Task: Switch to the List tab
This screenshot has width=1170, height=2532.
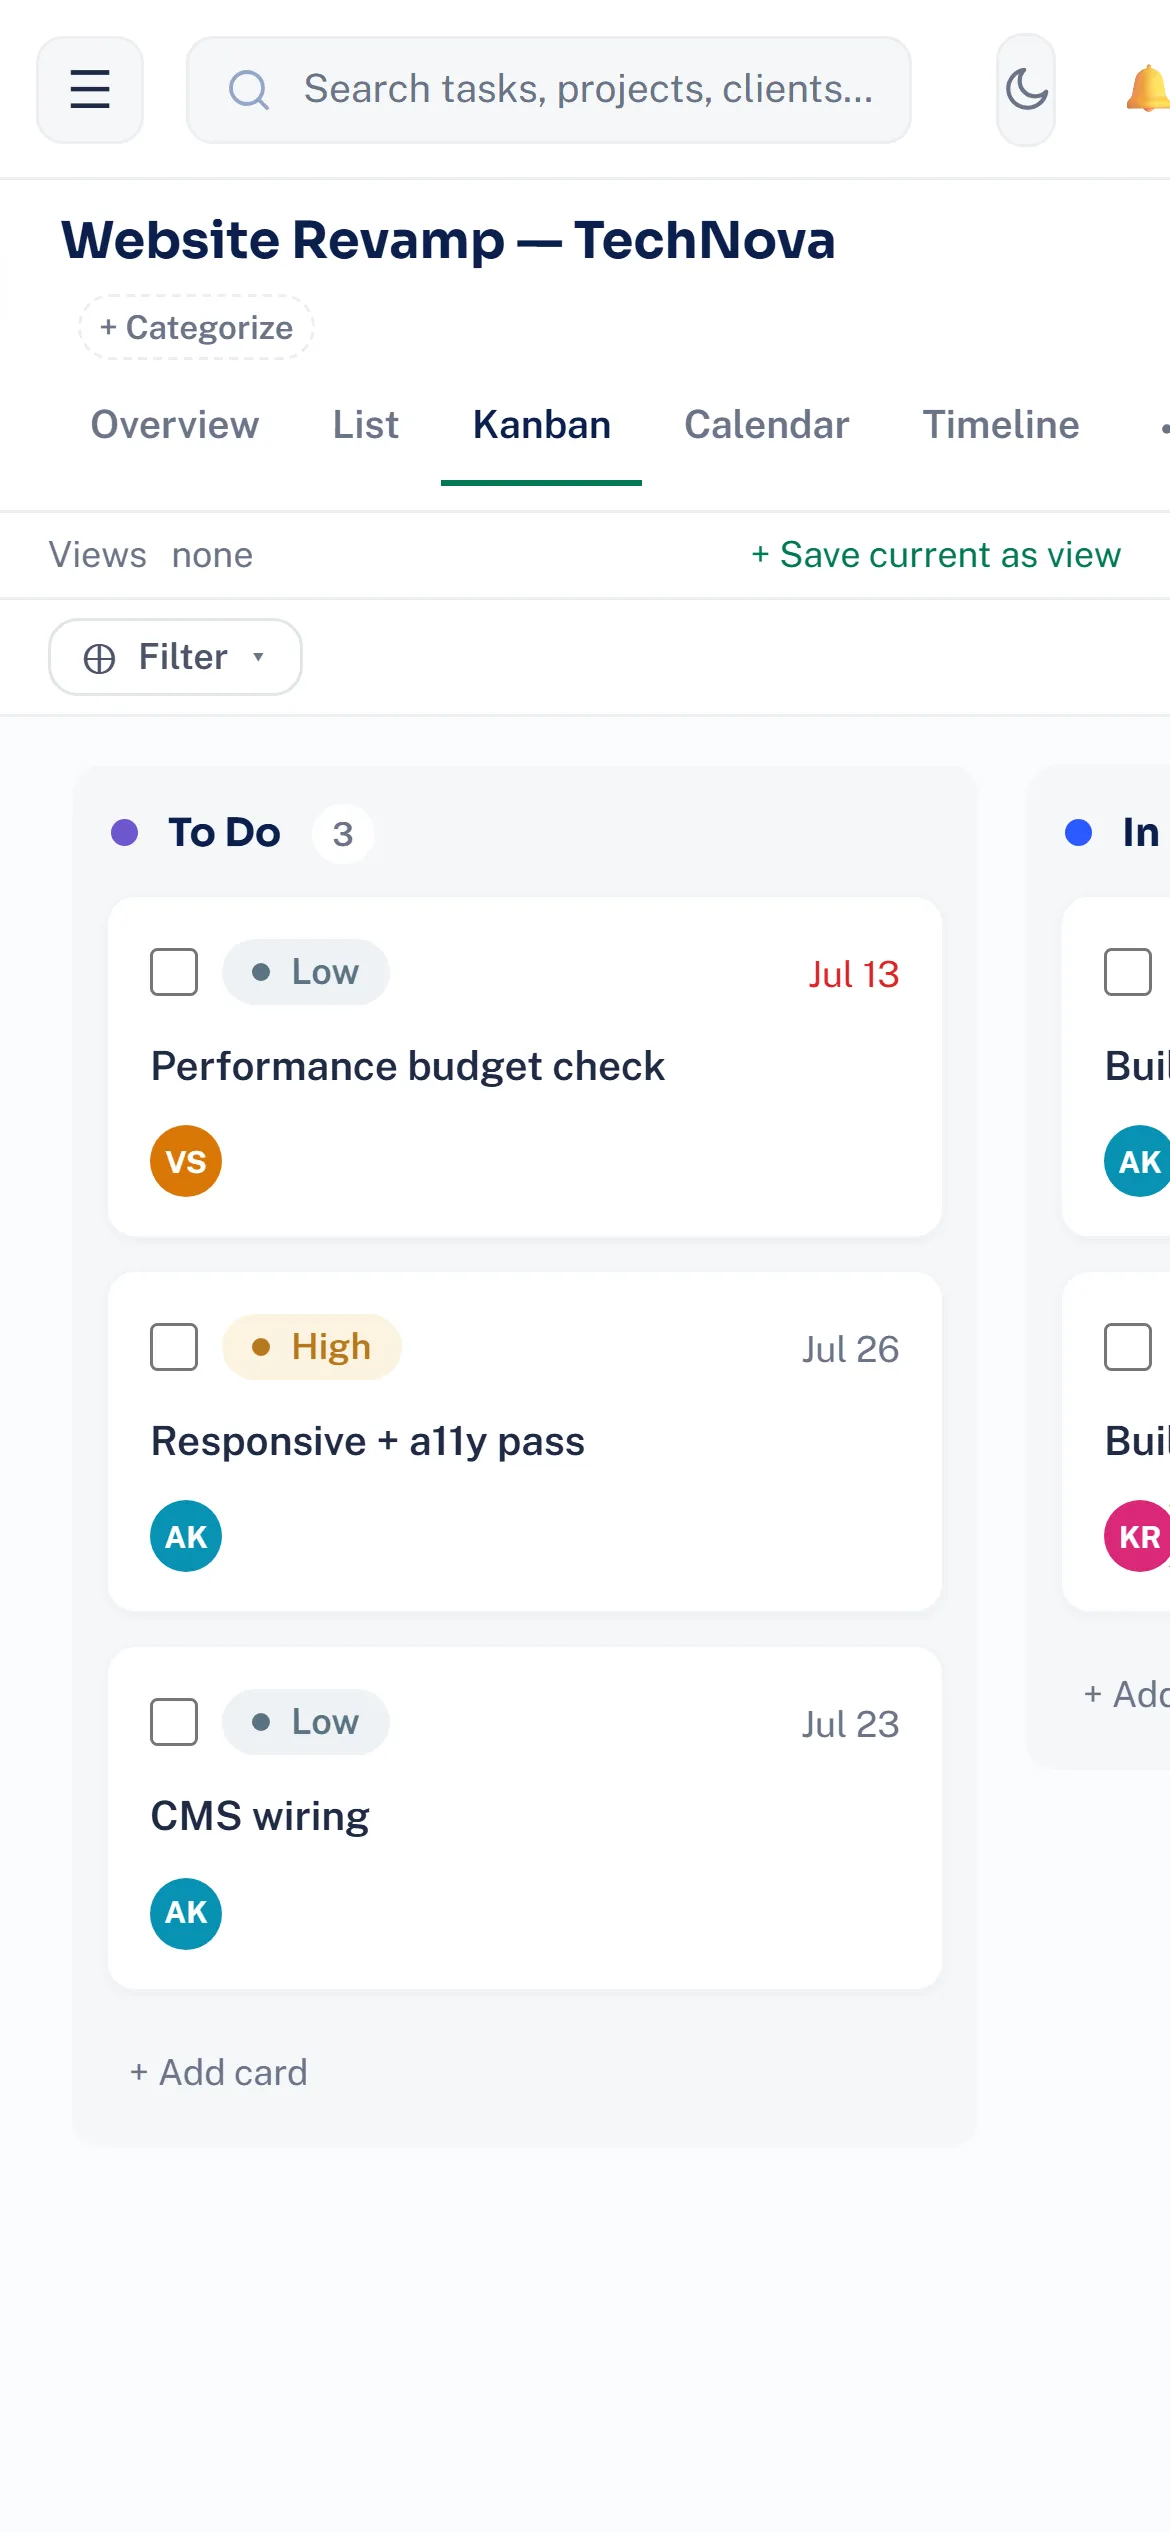Action: tap(366, 425)
